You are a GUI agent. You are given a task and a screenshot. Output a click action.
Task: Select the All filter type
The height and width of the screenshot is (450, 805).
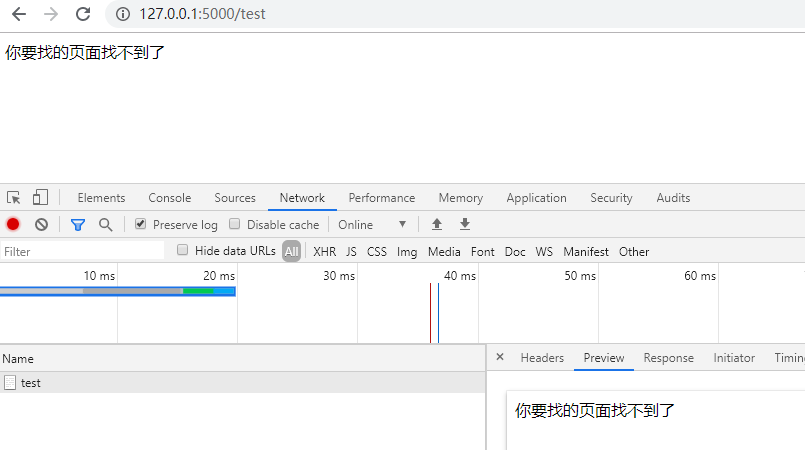291,251
